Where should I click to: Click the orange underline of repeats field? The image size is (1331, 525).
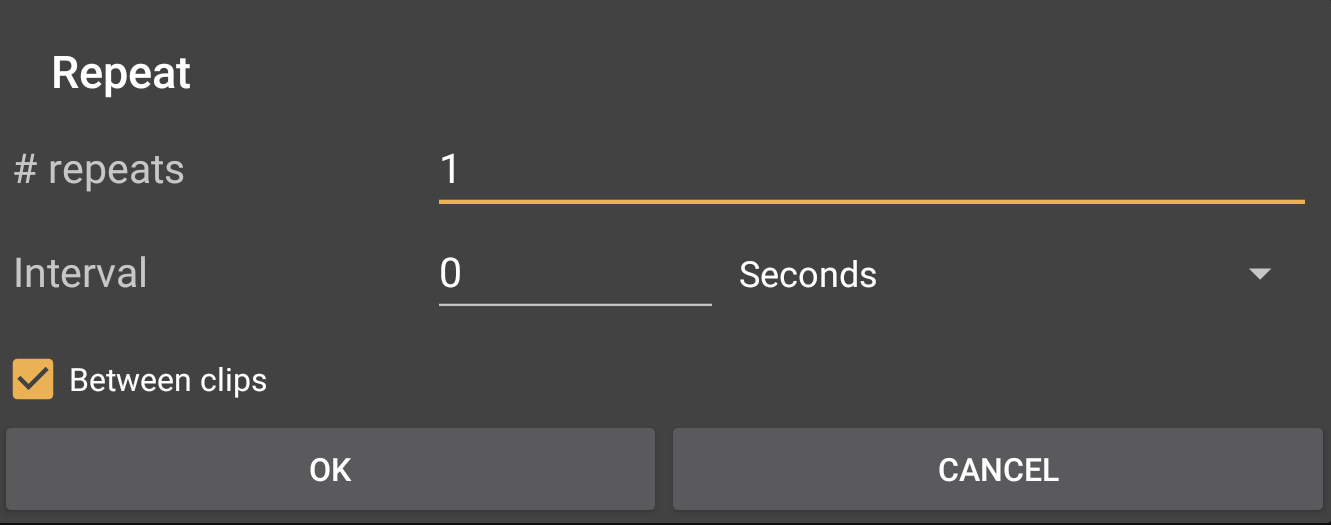[x=870, y=201]
